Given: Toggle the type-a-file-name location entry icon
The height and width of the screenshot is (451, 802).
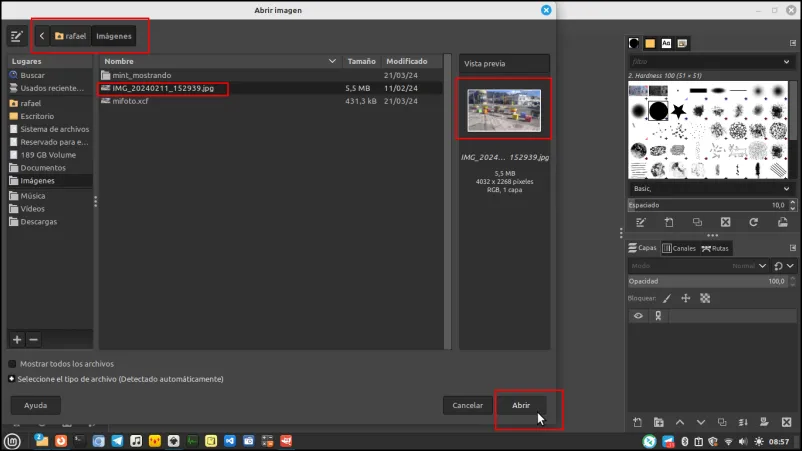Looking at the screenshot, I should point(17,36).
